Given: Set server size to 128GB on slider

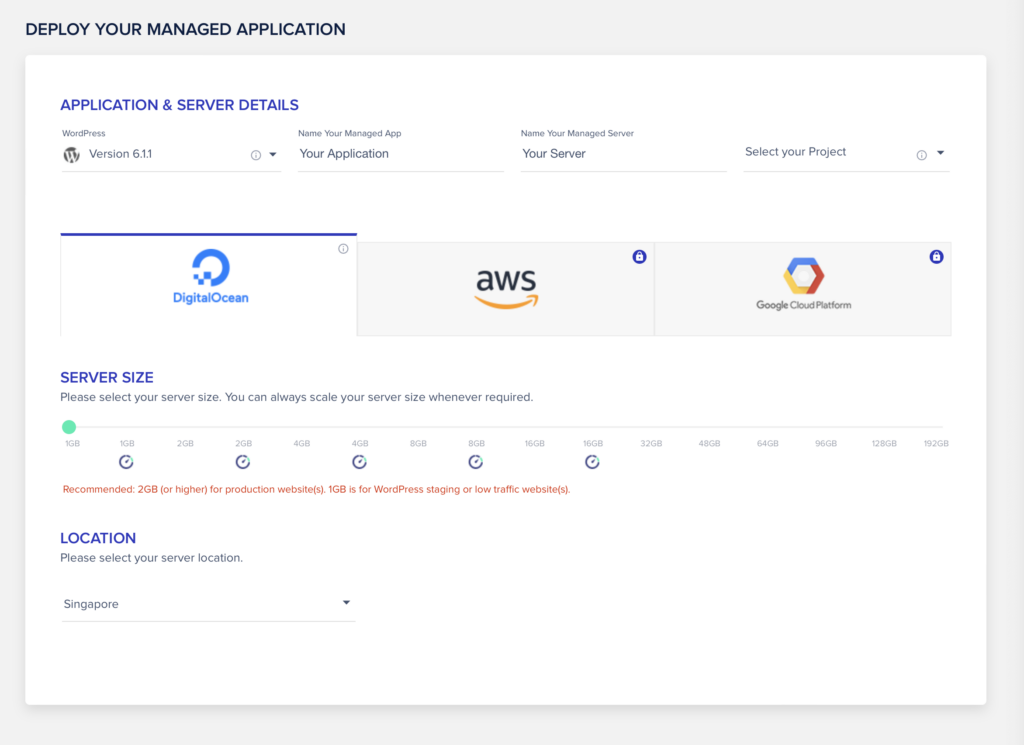Looking at the screenshot, I should point(884,443).
